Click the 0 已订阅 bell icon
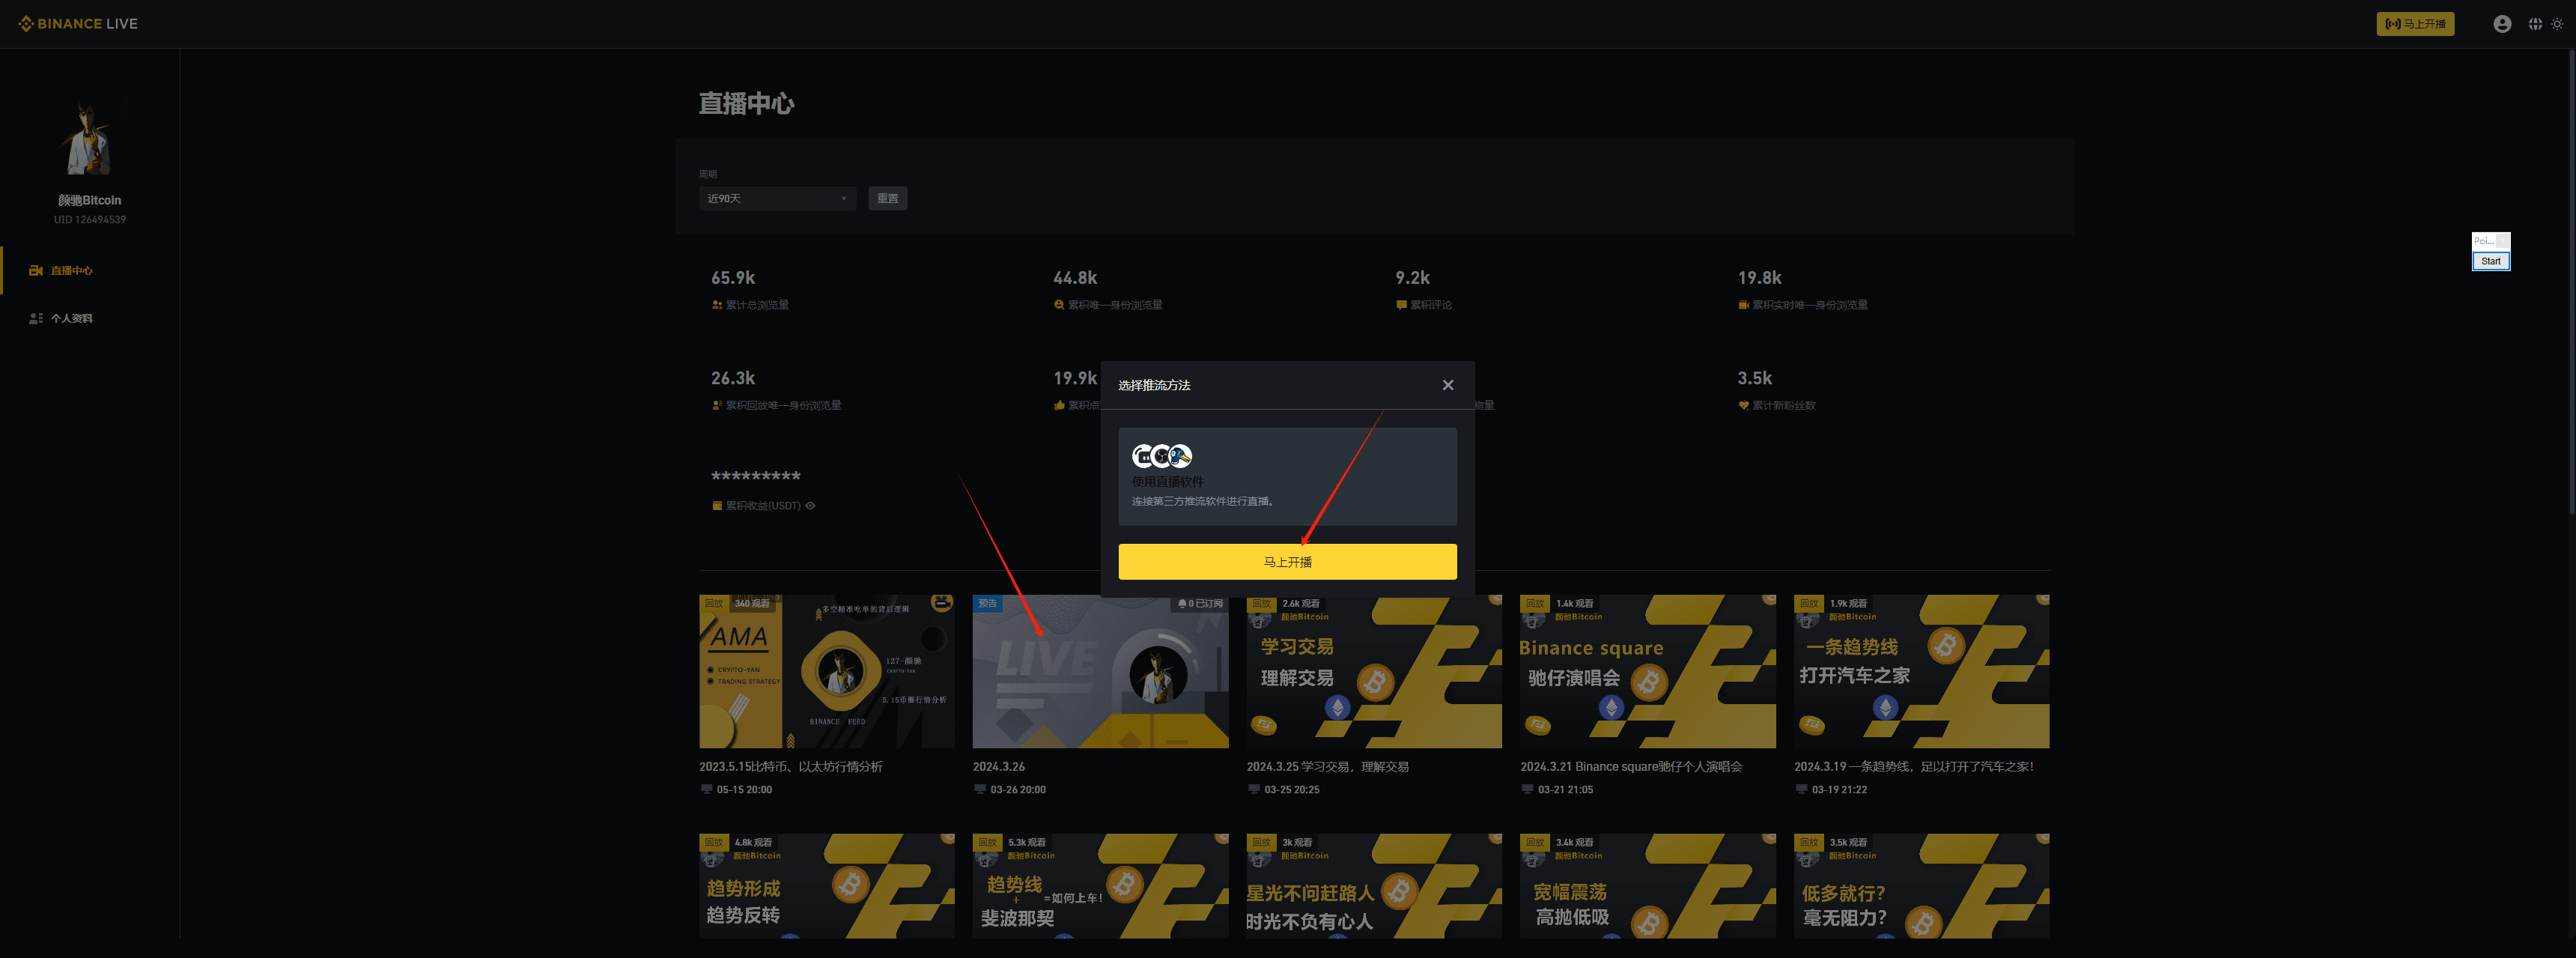Image resolution: width=2576 pixels, height=958 pixels. (1182, 603)
